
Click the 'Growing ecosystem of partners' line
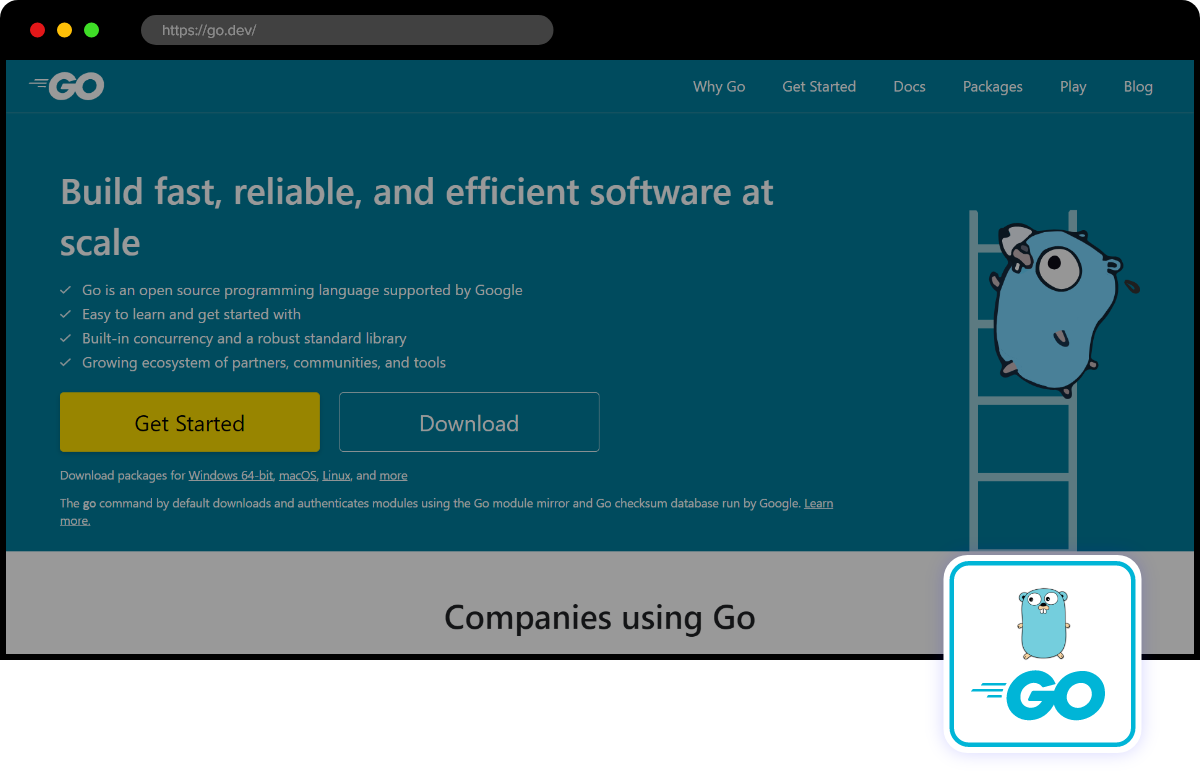tap(264, 362)
